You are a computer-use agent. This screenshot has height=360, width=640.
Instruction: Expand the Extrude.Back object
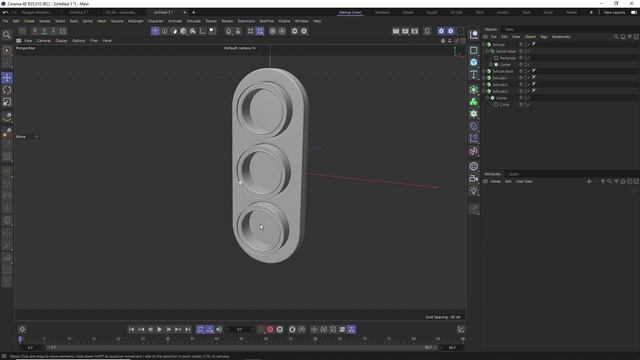(x=484, y=71)
